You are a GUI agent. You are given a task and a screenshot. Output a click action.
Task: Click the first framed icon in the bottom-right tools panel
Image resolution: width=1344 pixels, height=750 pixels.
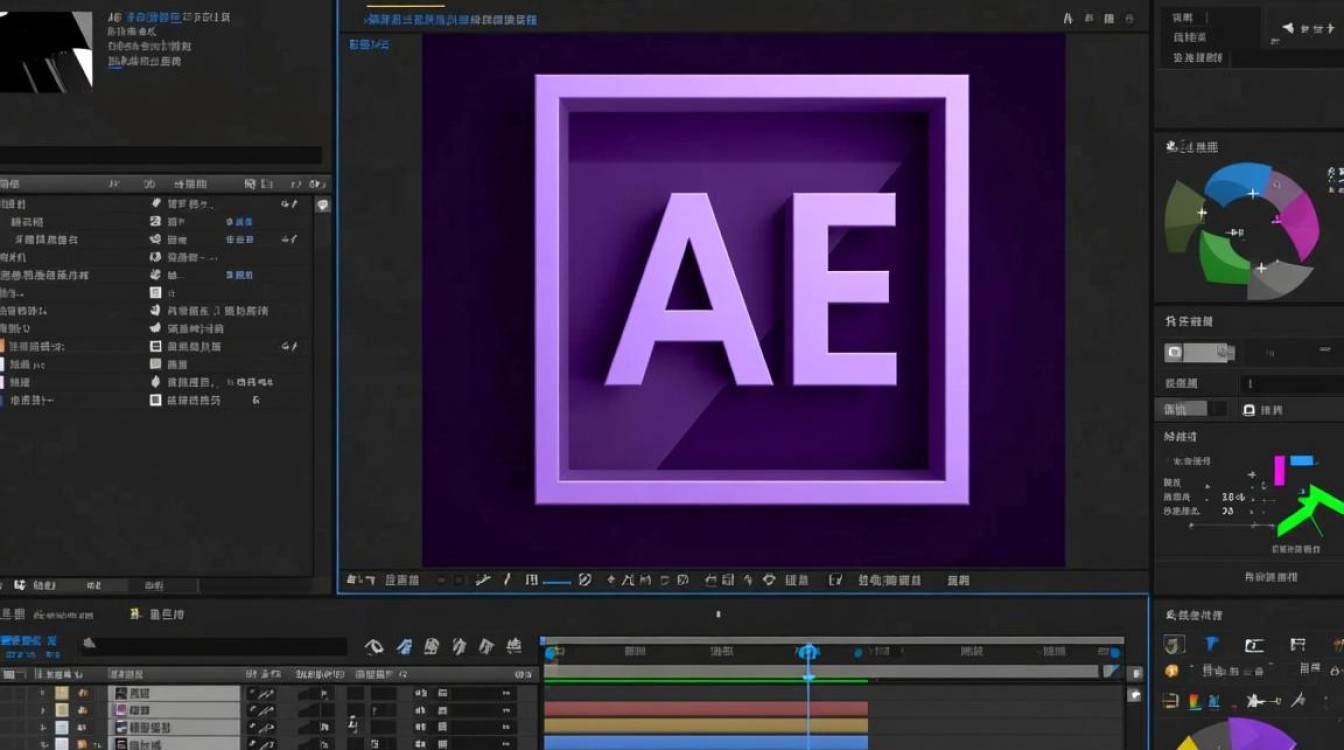[1174, 645]
